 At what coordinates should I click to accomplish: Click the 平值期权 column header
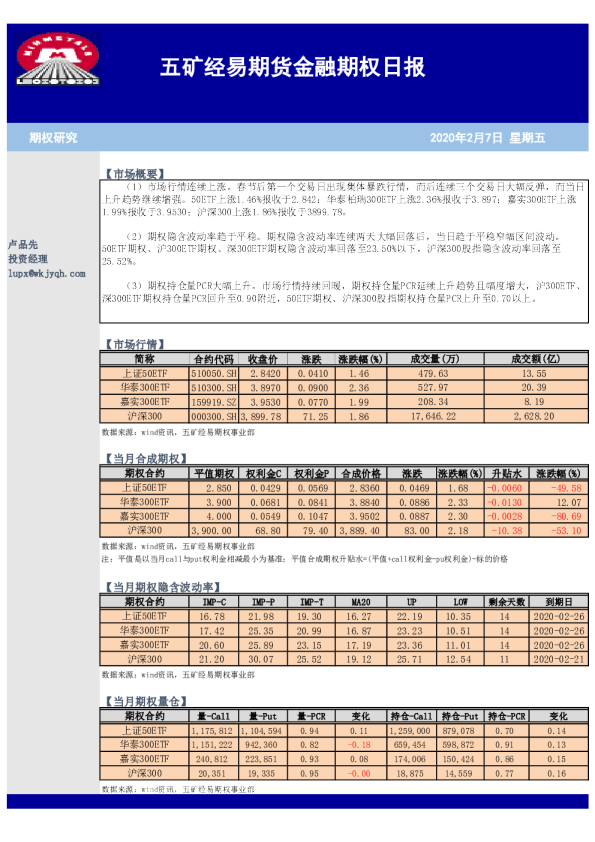pyautogui.click(x=214, y=474)
